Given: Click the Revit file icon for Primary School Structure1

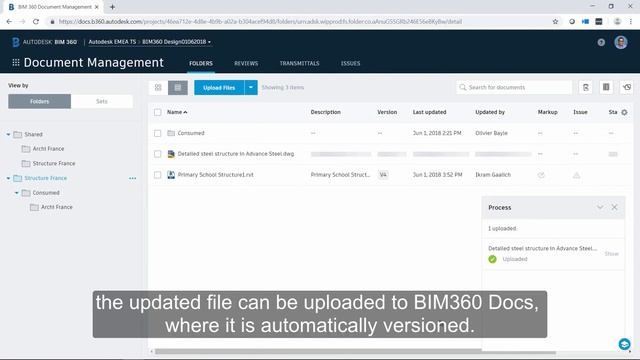Looking at the screenshot, I should pyautogui.click(x=171, y=175).
